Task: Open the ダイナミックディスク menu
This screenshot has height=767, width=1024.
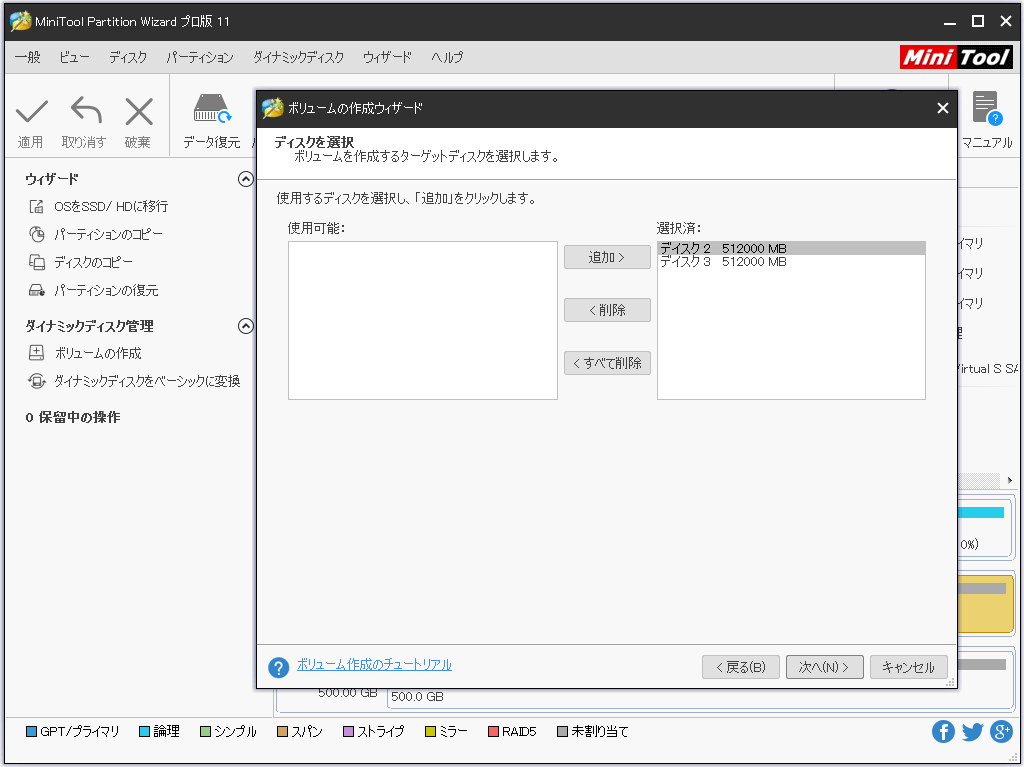Action: coord(298,57)
